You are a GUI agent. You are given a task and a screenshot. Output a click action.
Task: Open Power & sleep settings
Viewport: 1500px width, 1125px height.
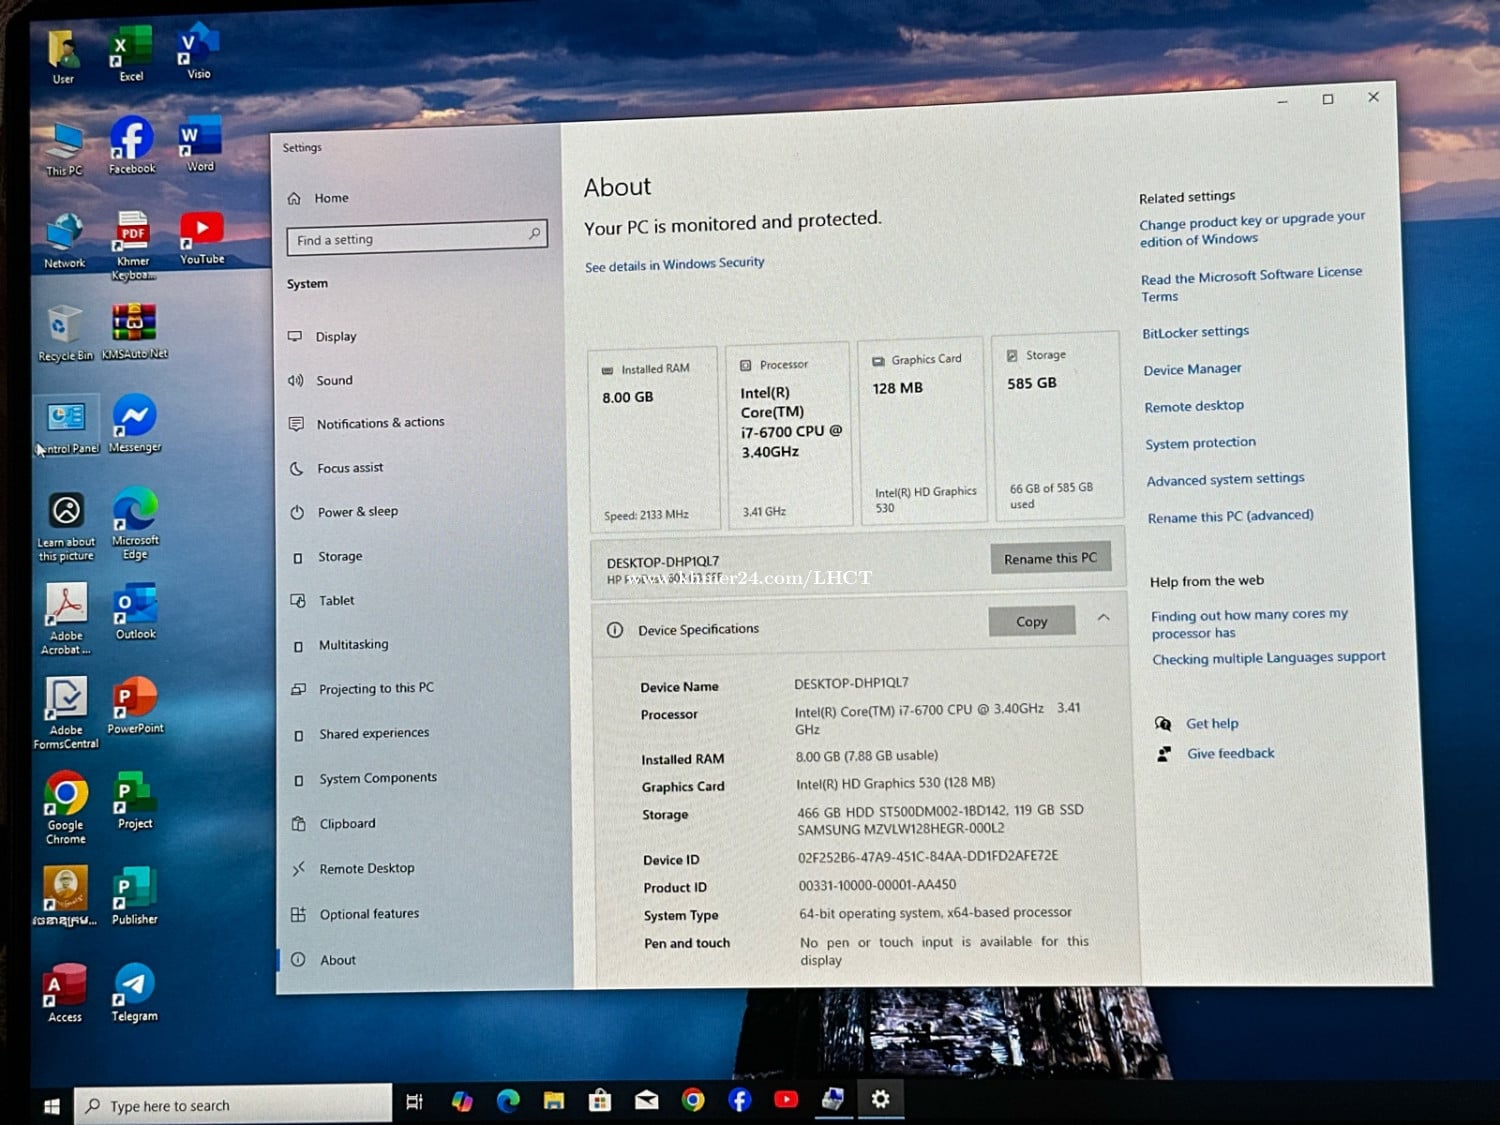pos(357,512)
